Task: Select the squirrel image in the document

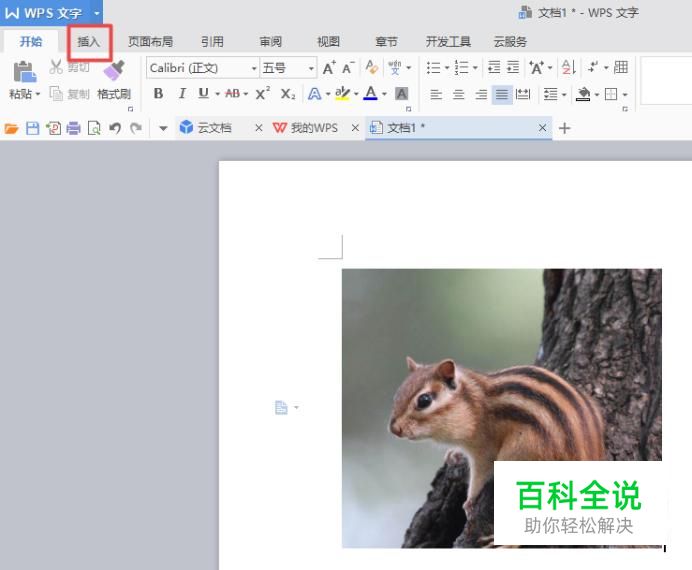Action: click(x=502, y=408)
